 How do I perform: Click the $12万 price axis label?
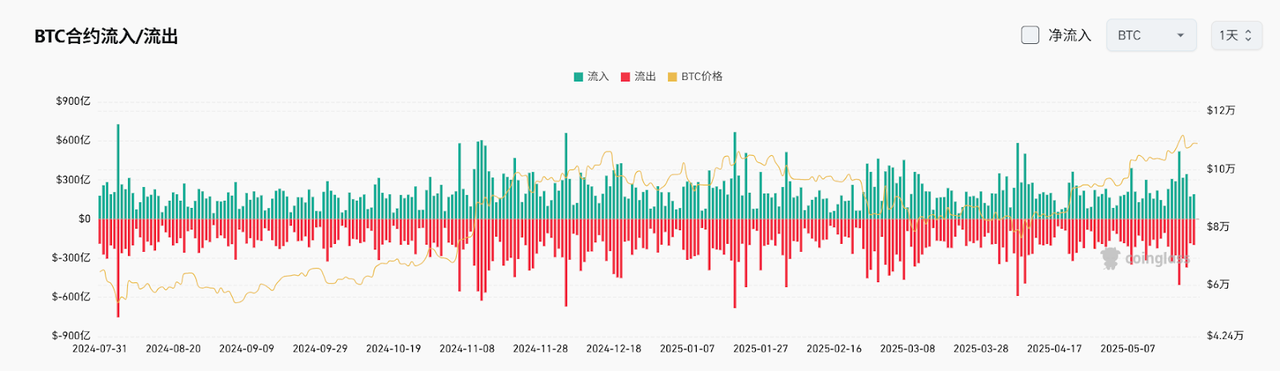[1223, 111]
